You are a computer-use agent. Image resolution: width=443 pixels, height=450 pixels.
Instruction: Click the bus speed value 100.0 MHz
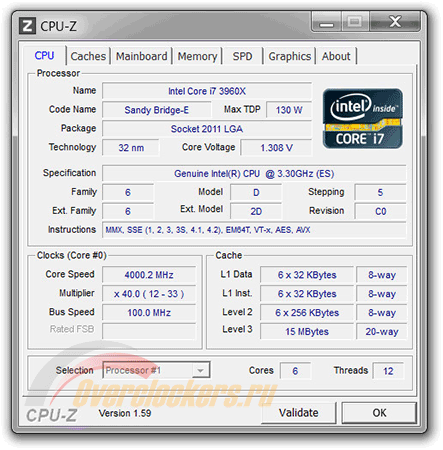149,313
